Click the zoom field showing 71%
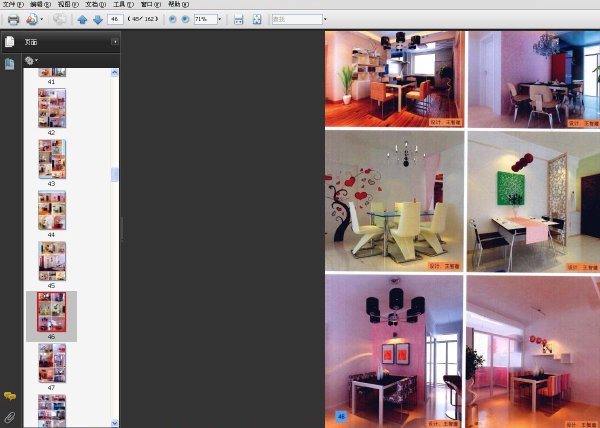Image resolution: width=600 pixels, height=428 pixels. (x=205, y=19)
